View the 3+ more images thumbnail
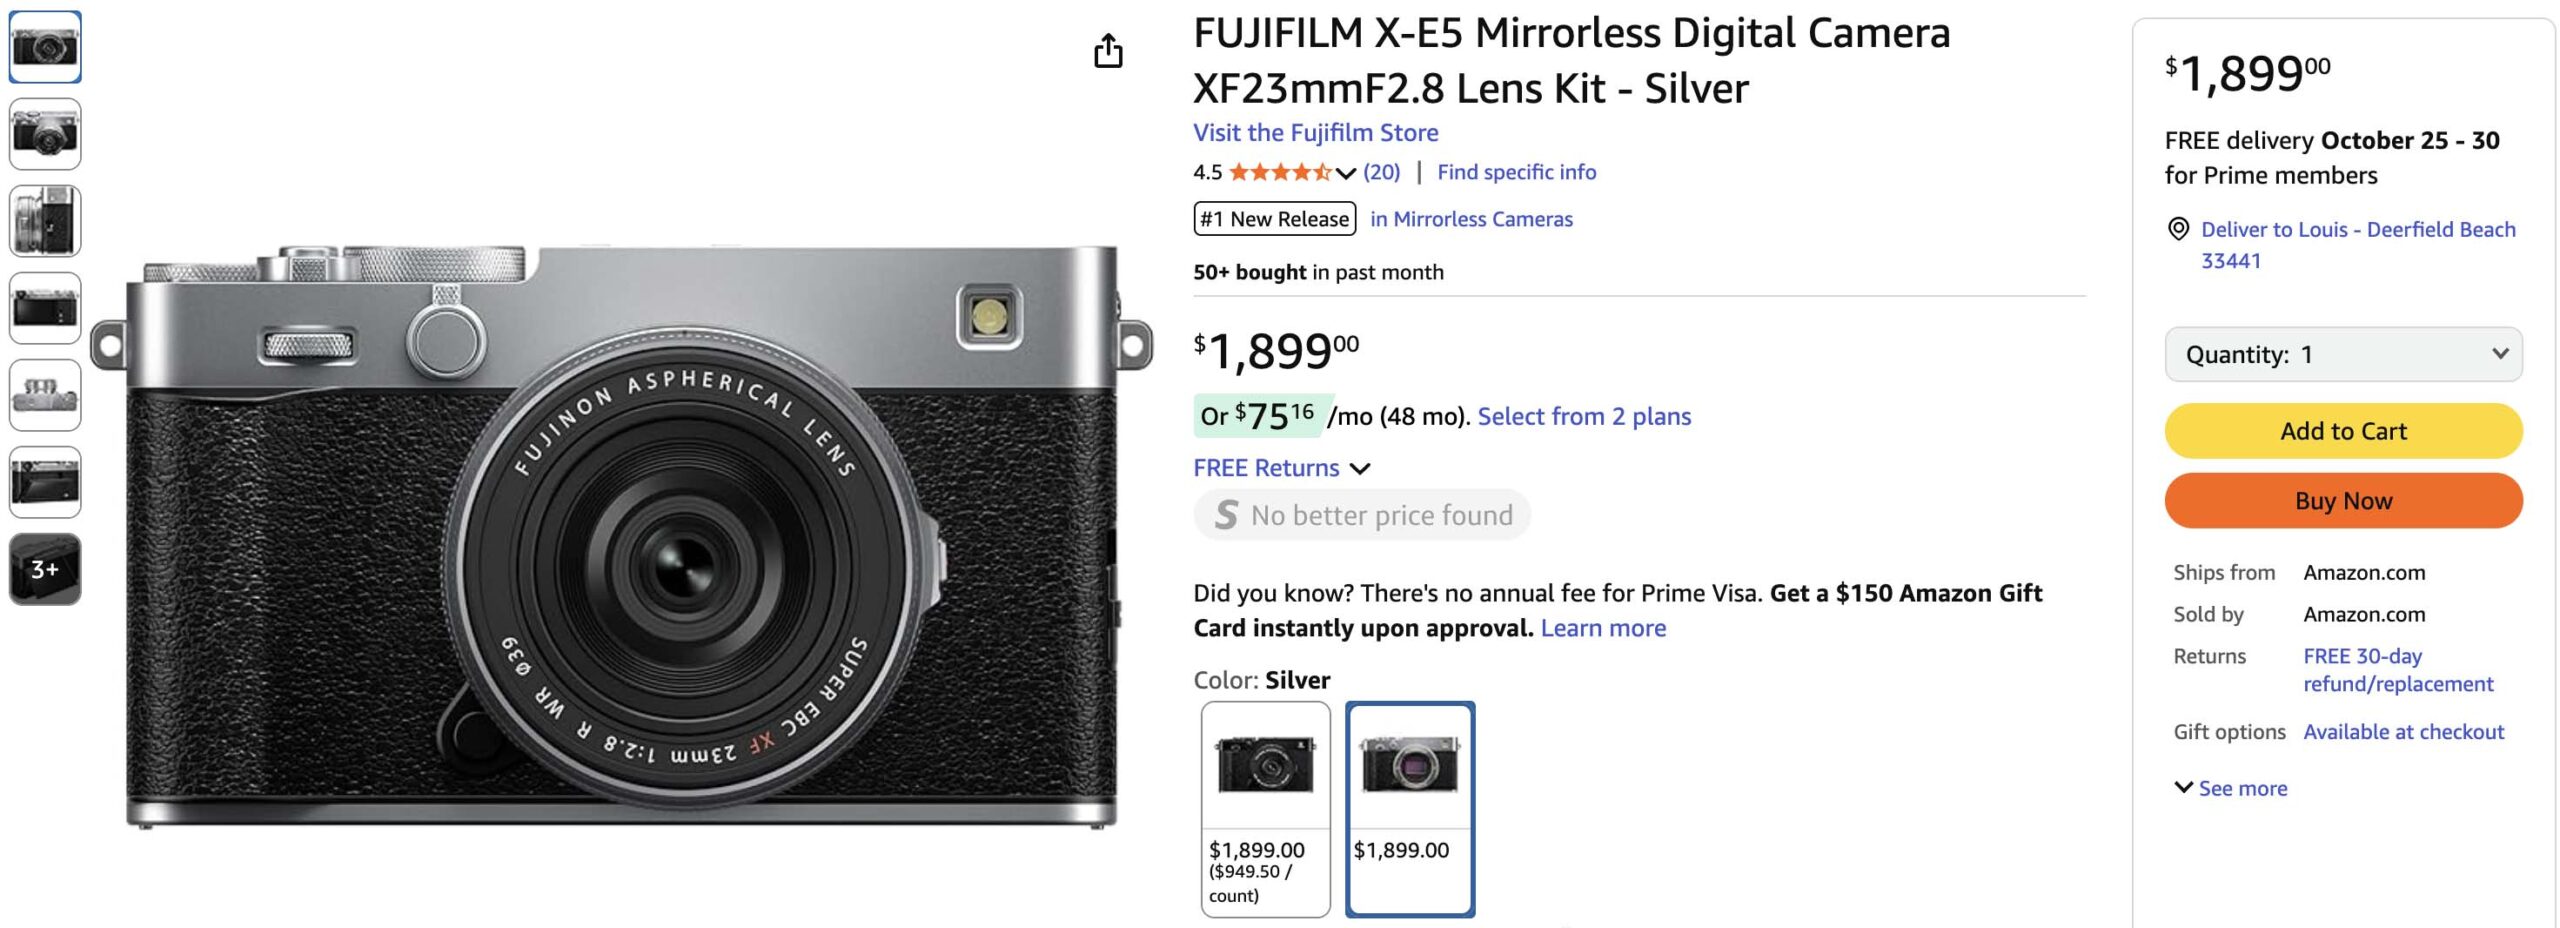The width and height of the screenshot is (2560, 928). click(x=45, y=569)
